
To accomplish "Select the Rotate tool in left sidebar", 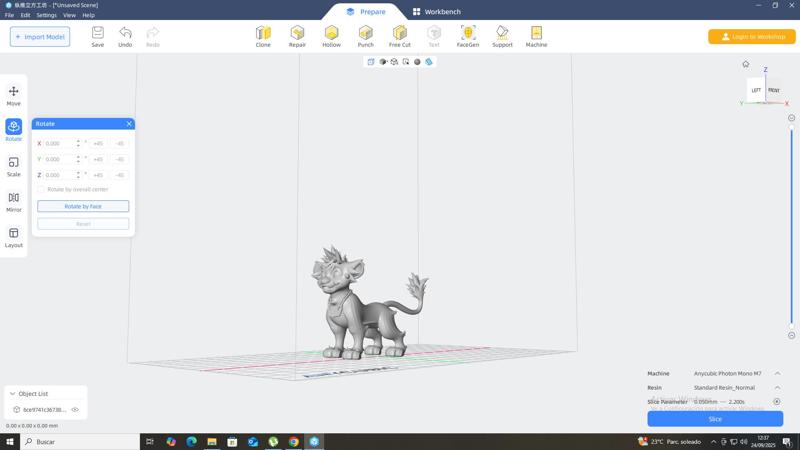I will coord(14,131).
